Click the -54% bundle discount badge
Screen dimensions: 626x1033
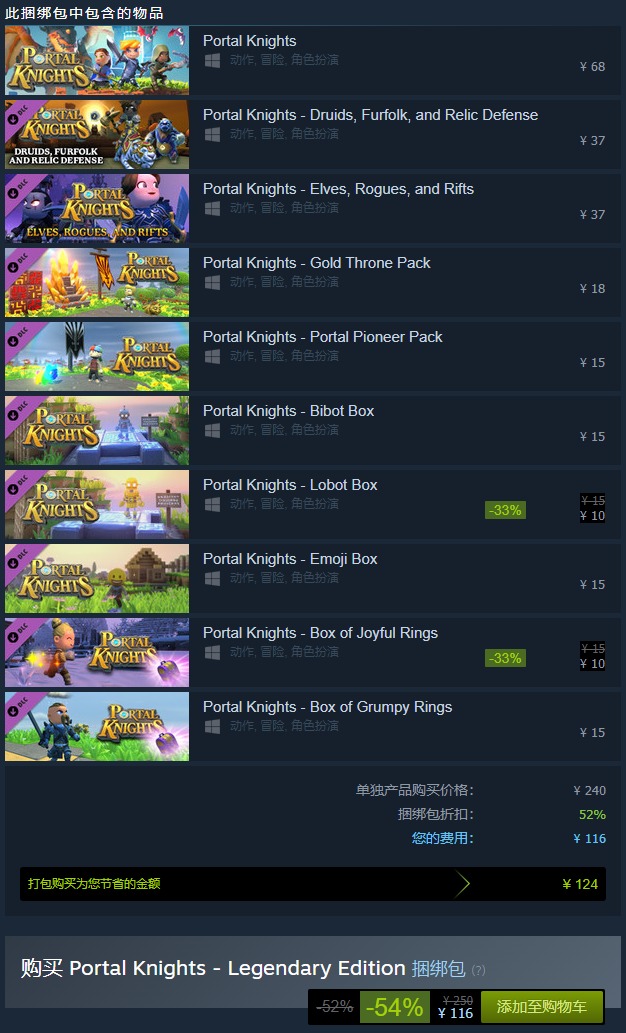coord(394,1007)
